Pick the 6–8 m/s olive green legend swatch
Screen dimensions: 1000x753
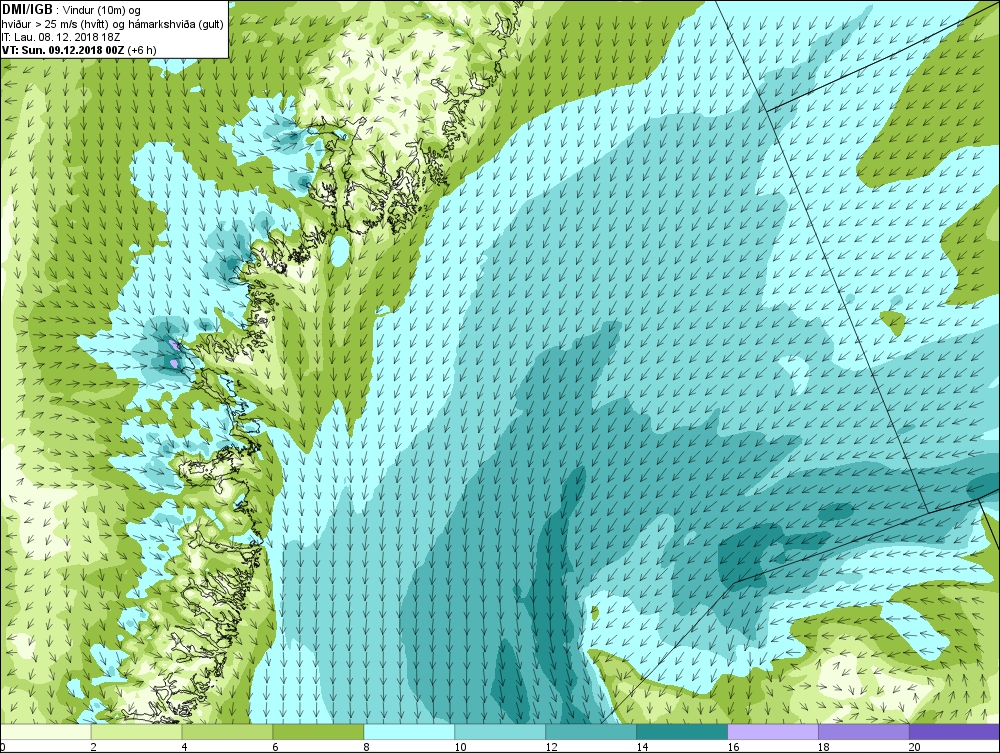[x=318, y=732]
